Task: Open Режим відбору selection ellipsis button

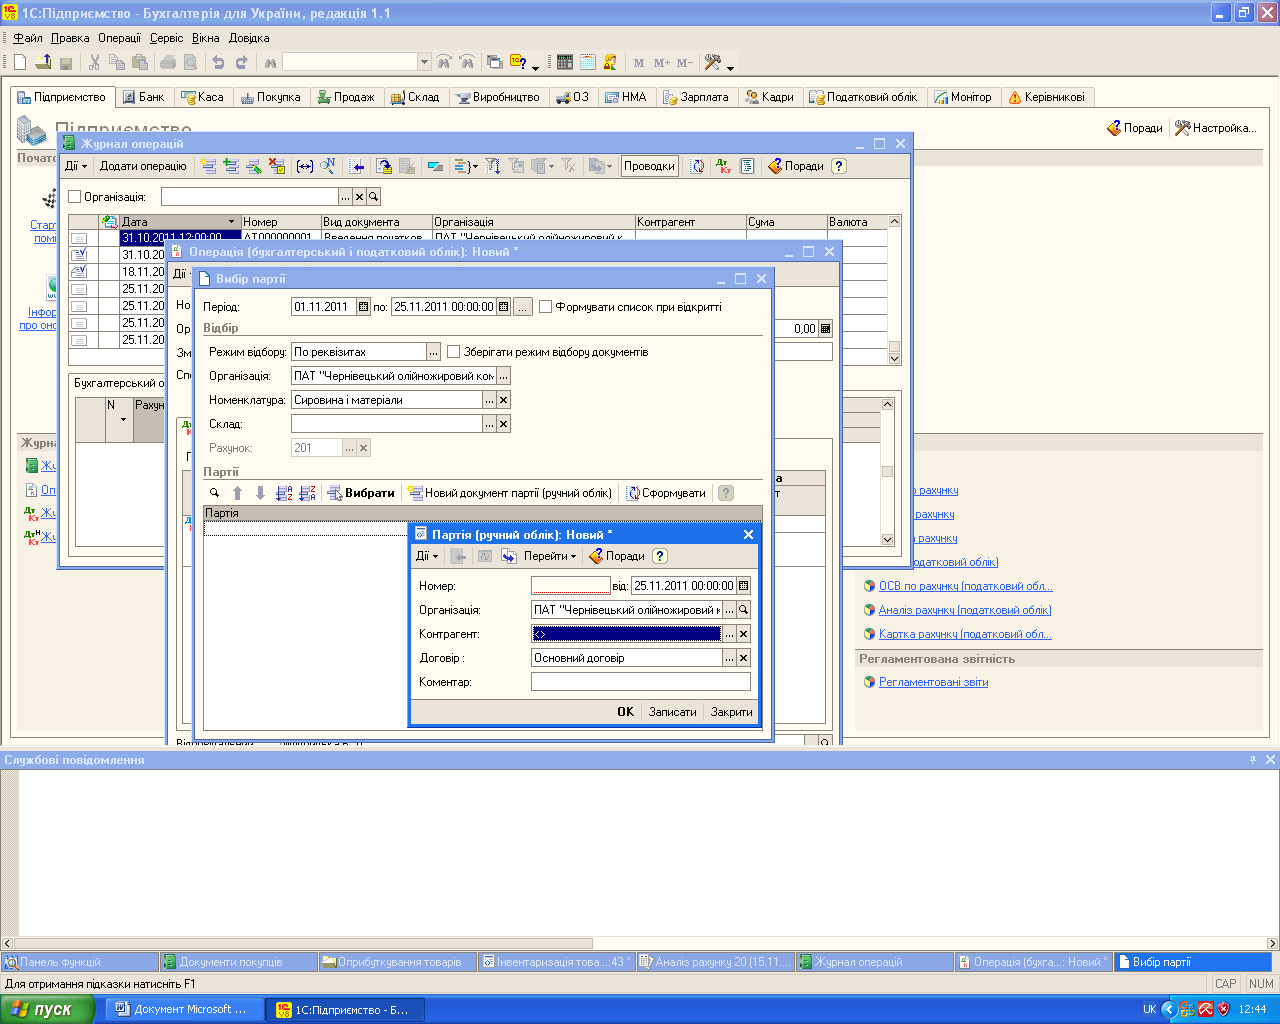Action: coord(433,352)
